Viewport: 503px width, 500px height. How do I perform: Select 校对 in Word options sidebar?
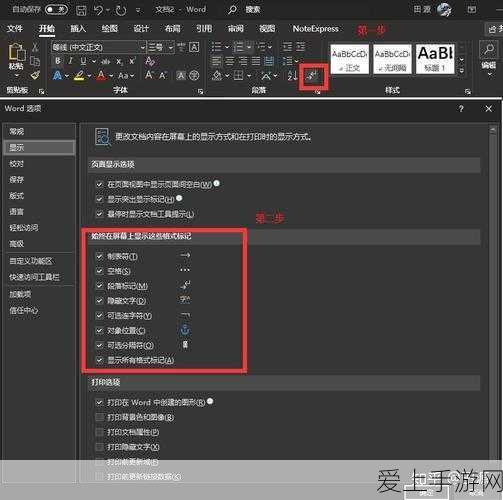(x=39, y=164)
